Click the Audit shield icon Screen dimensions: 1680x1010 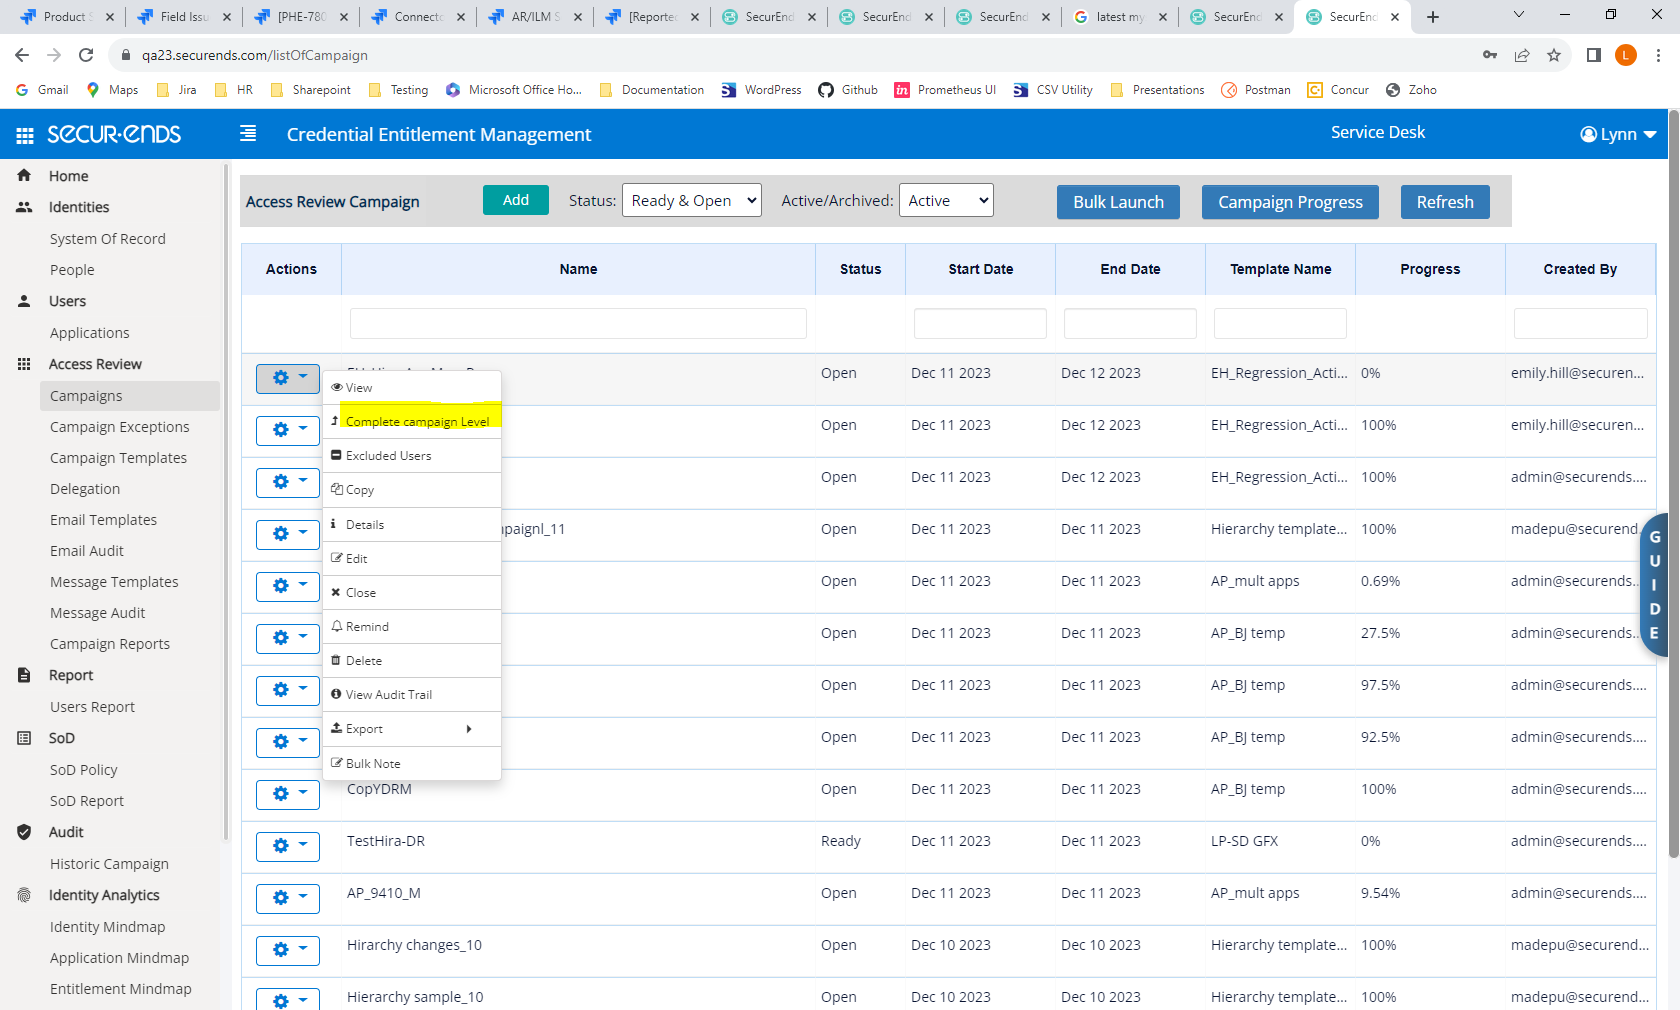(23, 831)
